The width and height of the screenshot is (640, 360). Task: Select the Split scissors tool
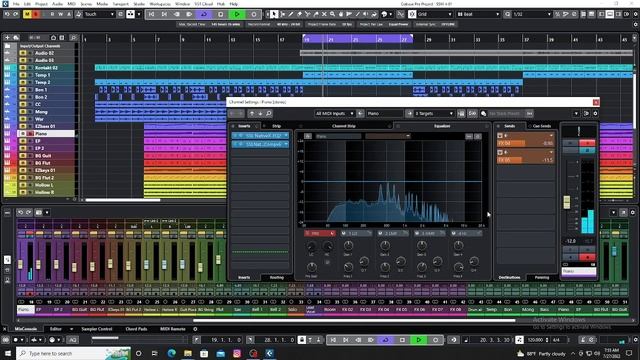click(308, 14)
